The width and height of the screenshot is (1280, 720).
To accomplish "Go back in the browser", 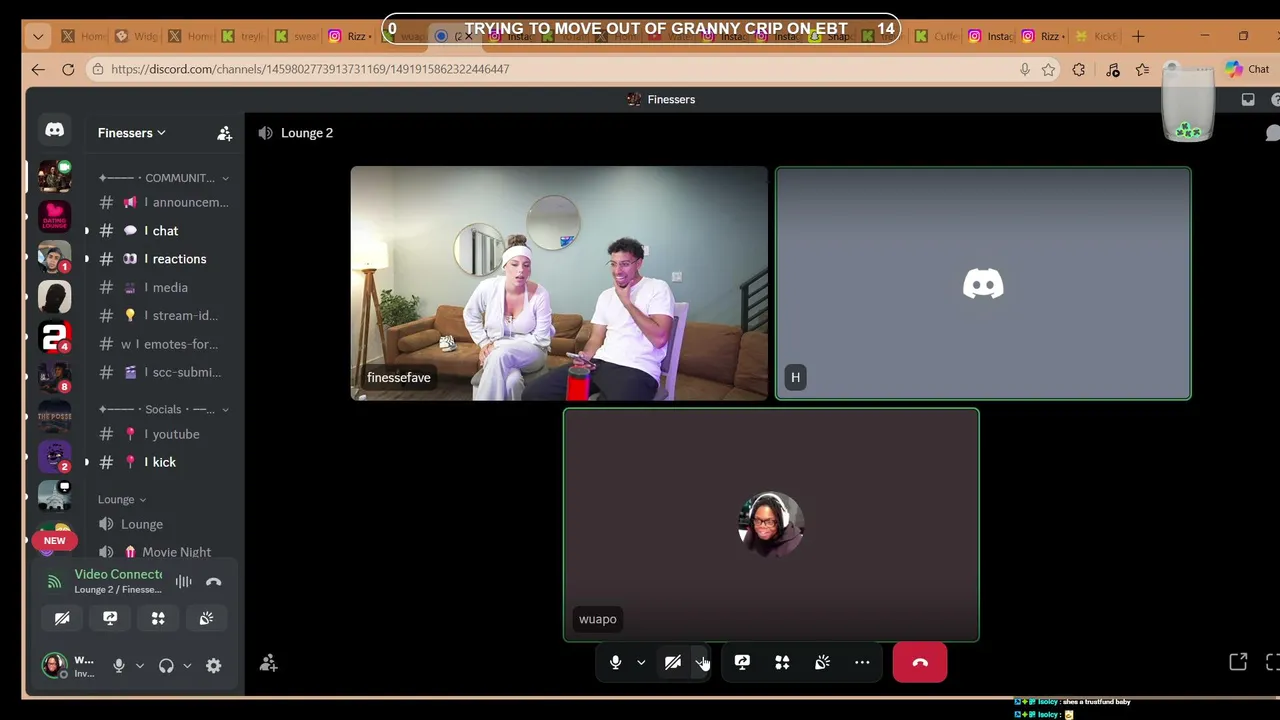I will coord(38,69).
